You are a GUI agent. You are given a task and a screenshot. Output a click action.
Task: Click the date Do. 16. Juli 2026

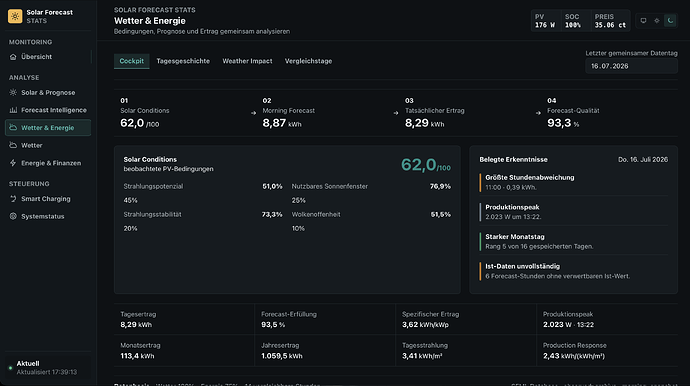coord(643,159)
